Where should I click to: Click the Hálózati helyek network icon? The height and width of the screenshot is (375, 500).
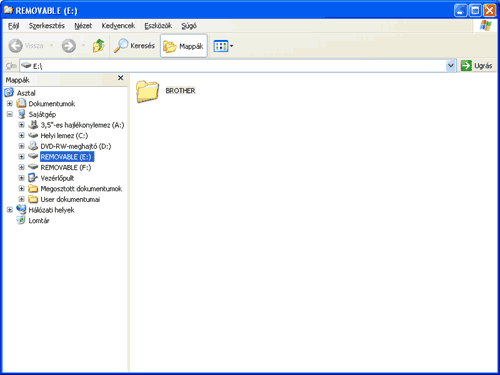[x=21, y=209]
